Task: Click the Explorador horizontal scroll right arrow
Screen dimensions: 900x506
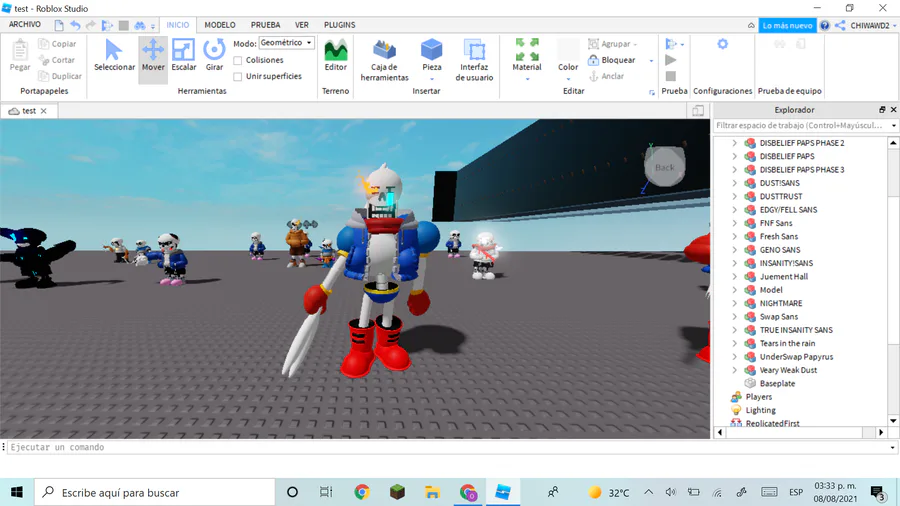Action: [881, 433]
